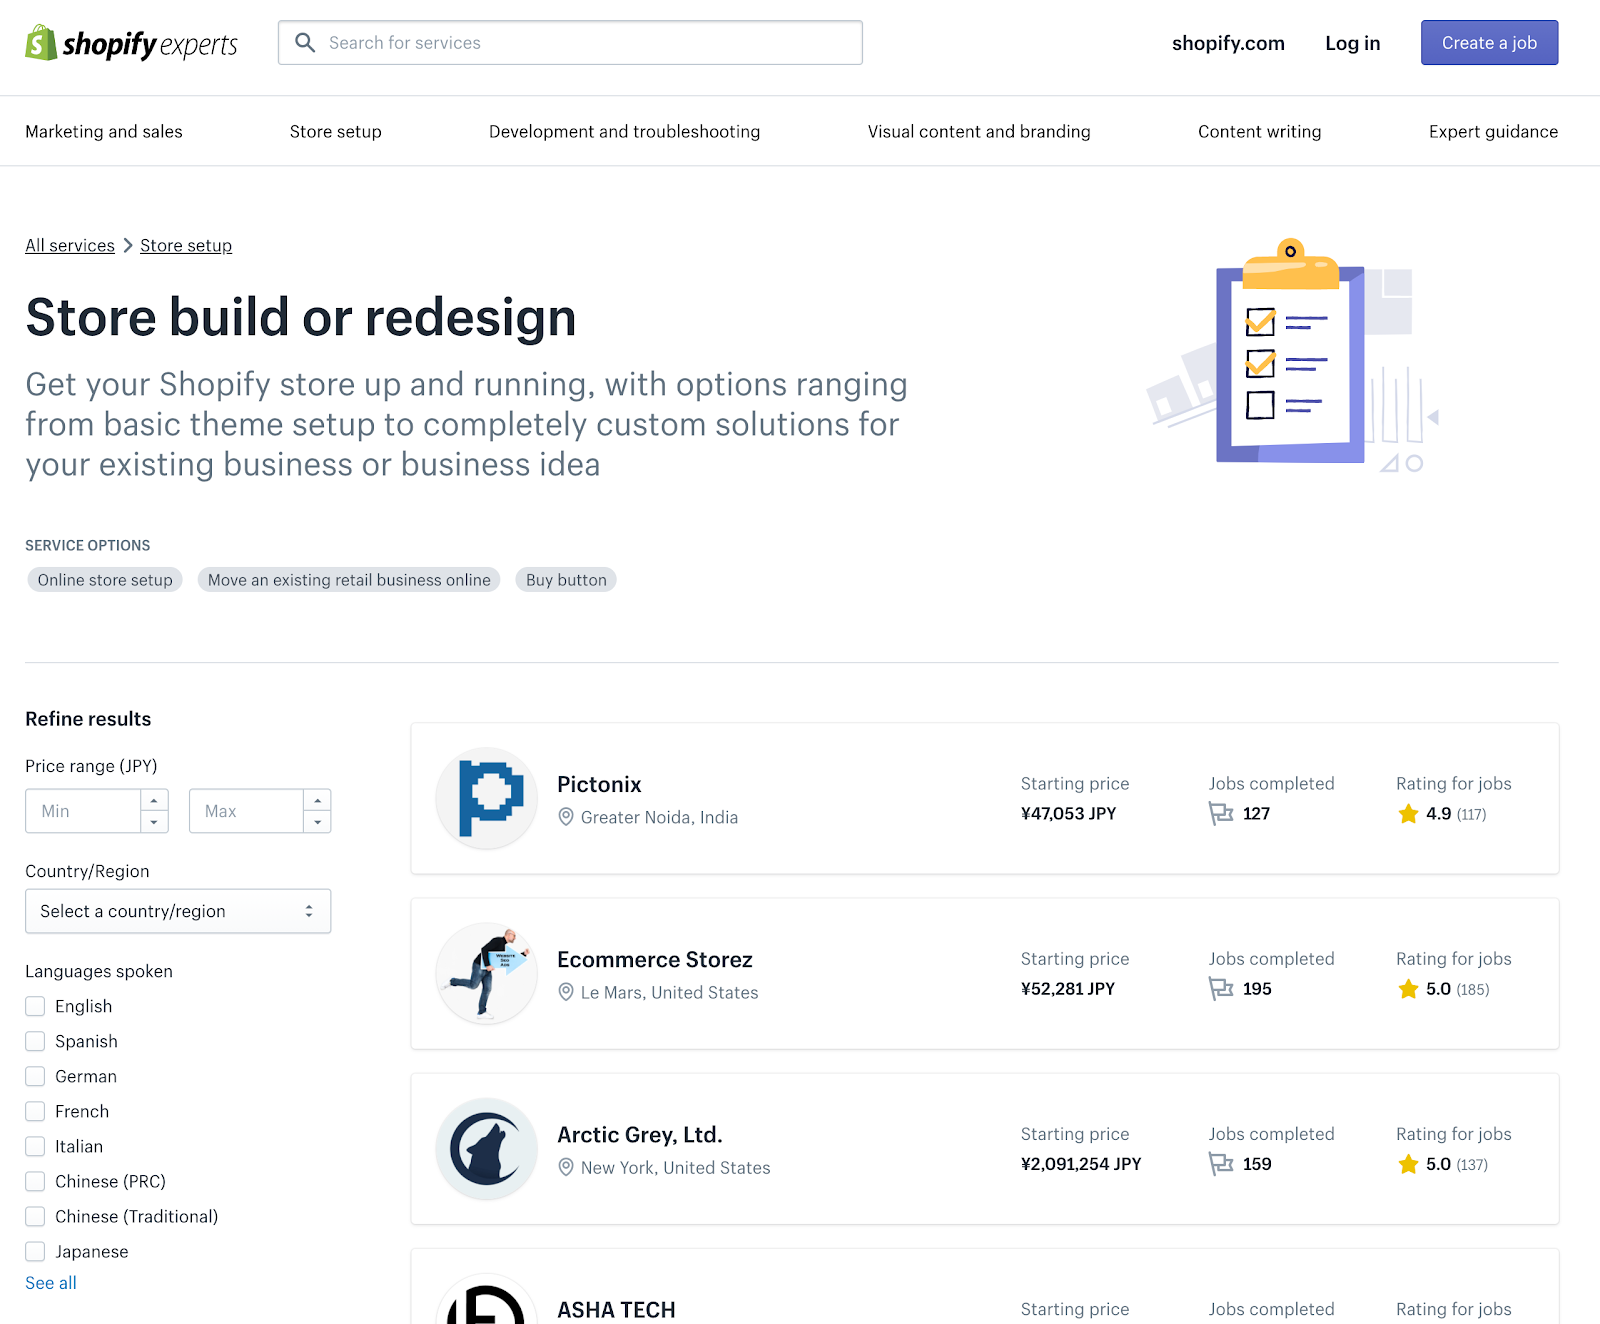Click the jobs completed cart icon for Pictonix

(x=1221, y=814)
